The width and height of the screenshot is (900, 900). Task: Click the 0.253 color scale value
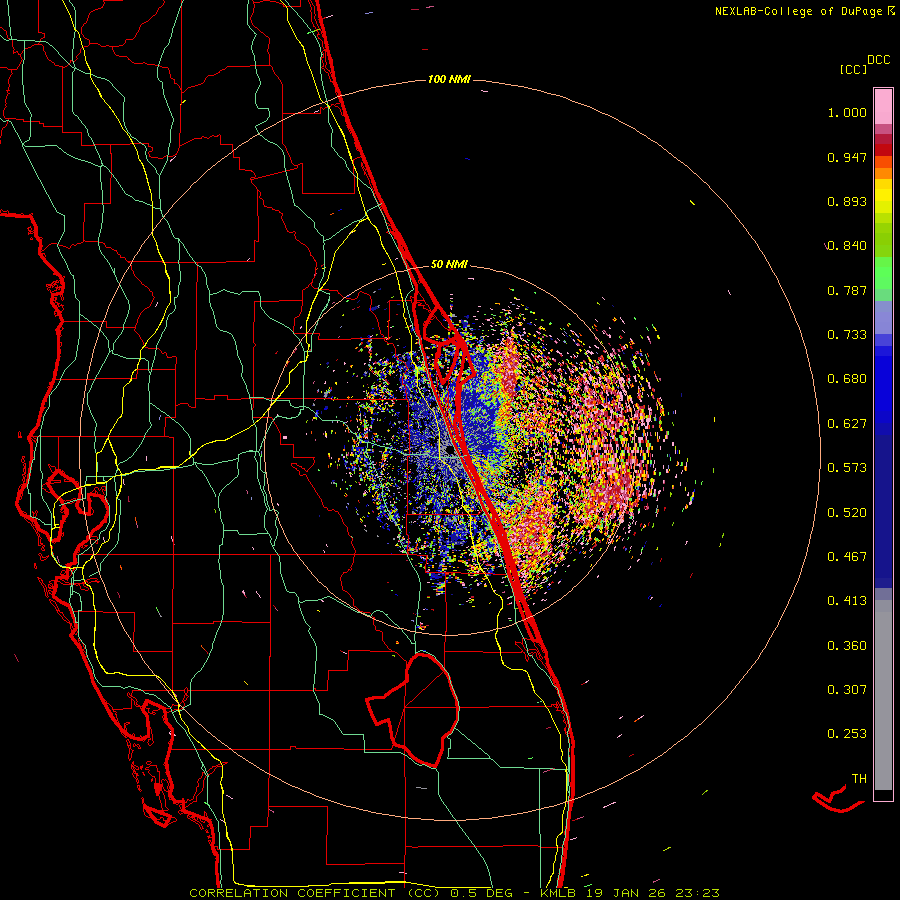tap(847, 734)
